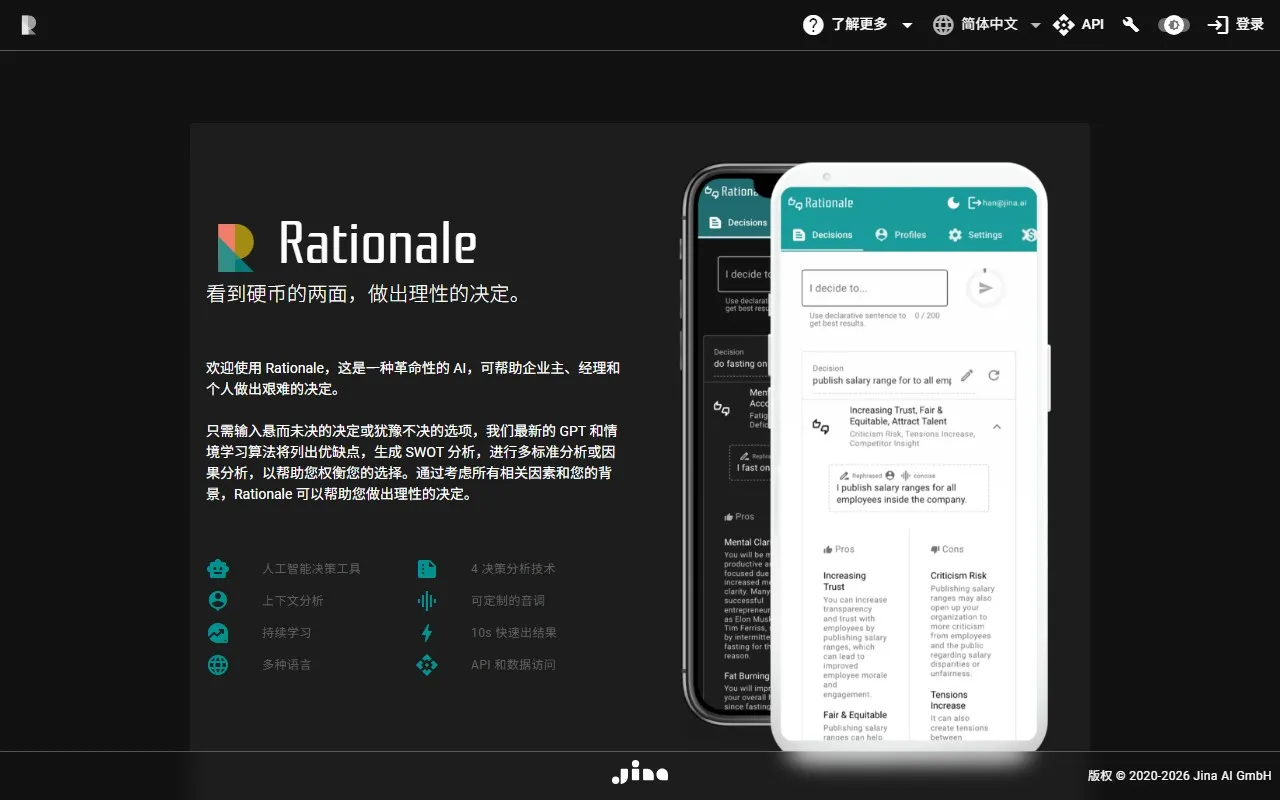The height and width of the screenshot is (800, 1280).
Task: Click the lightning bolt icon beside 10s 快速出结果
Action: (427, 633)
